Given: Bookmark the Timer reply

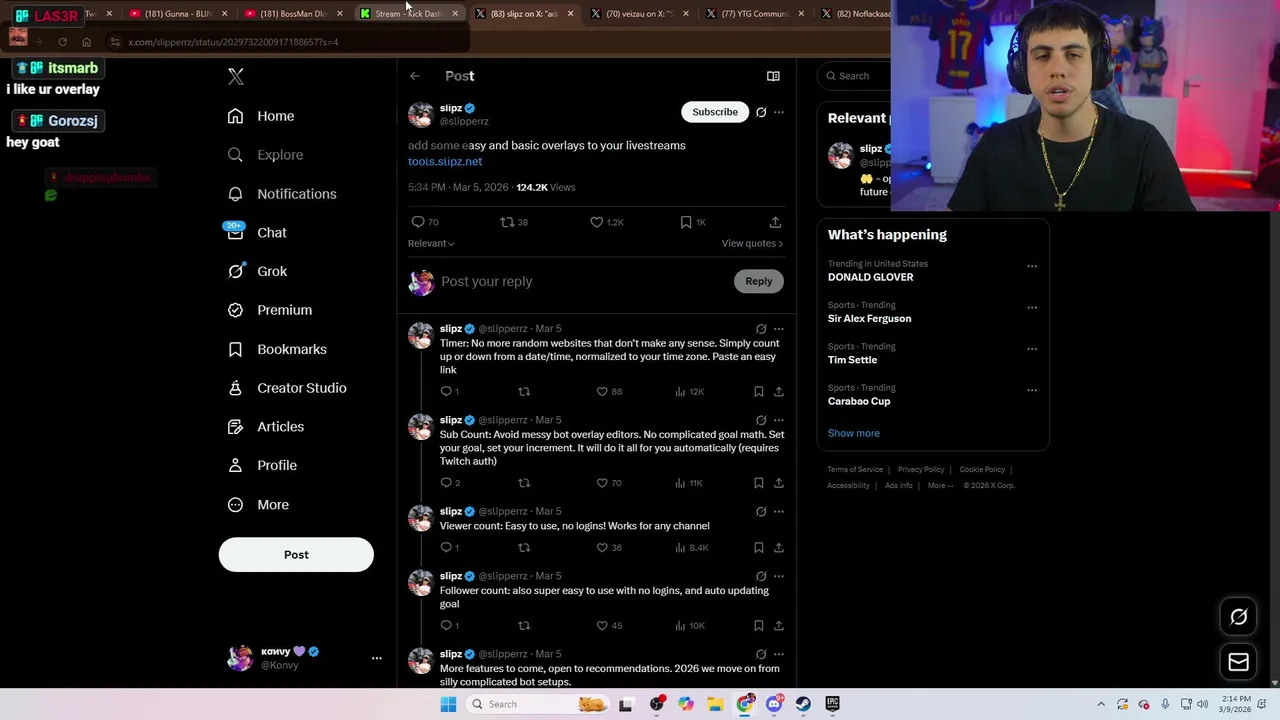Looking at the screenshot, I should [x=759, y=392].
